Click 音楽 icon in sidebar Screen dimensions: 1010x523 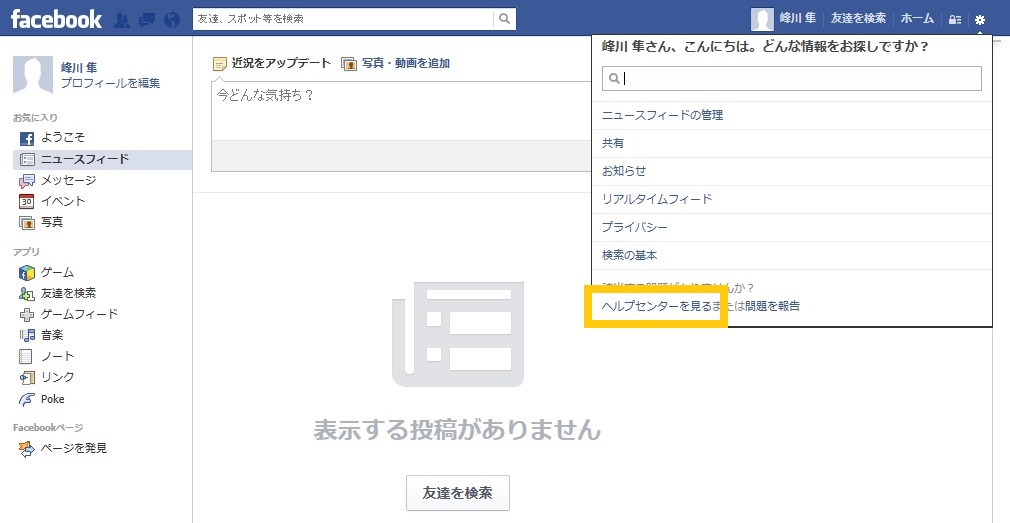tap(26, 336)
